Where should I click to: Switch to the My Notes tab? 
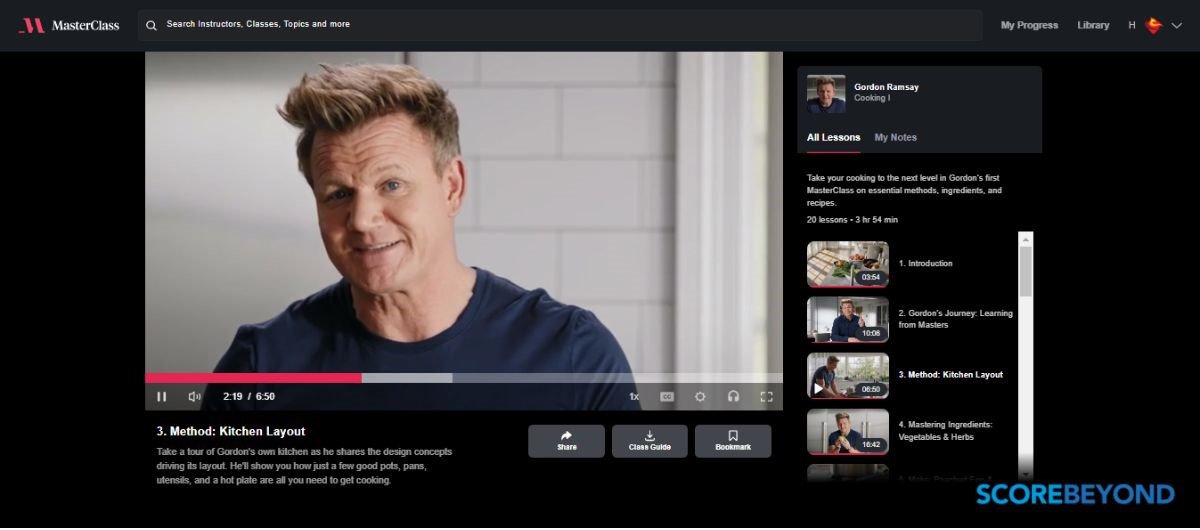[x=896, y=138]
